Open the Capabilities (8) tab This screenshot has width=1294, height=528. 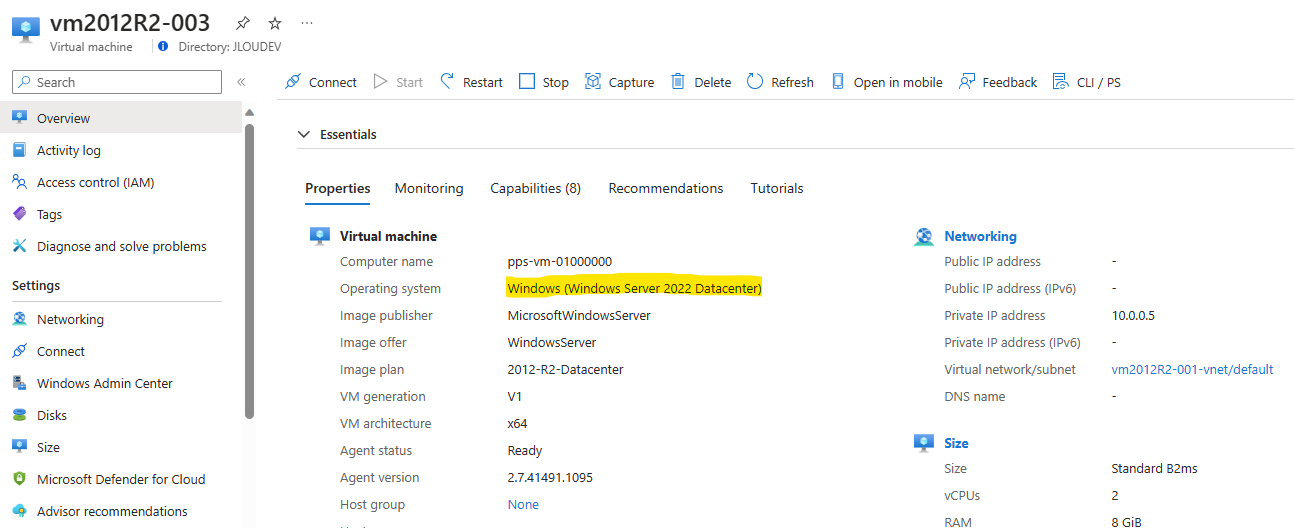pyautogui.click(x=535, y=188)
